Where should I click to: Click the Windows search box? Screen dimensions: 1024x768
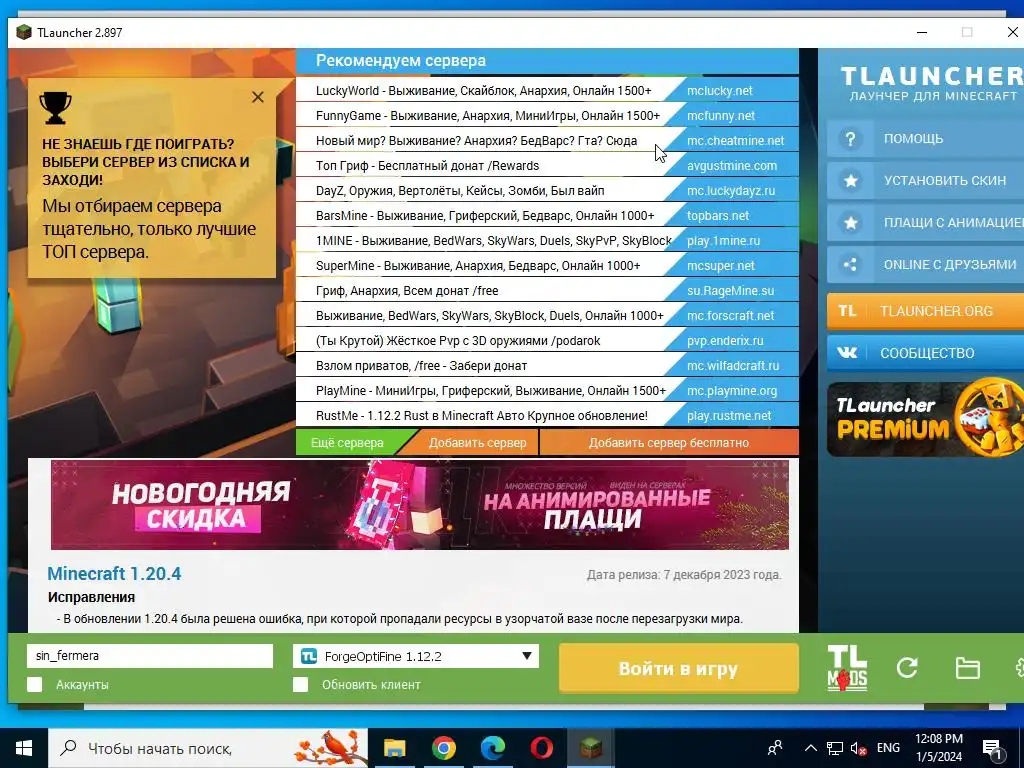click(208, 748)
